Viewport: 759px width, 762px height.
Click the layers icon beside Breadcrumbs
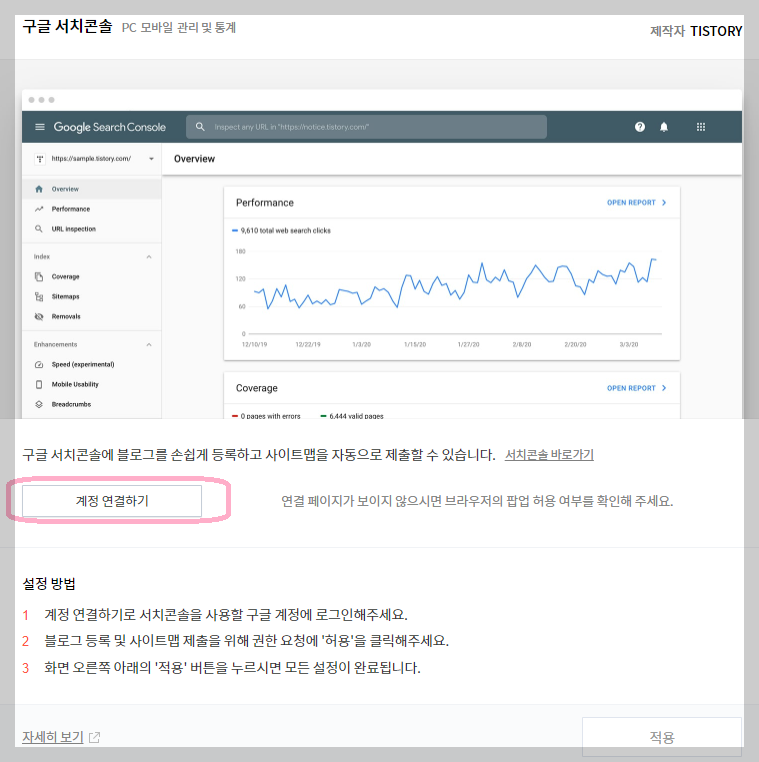(39, 404)
